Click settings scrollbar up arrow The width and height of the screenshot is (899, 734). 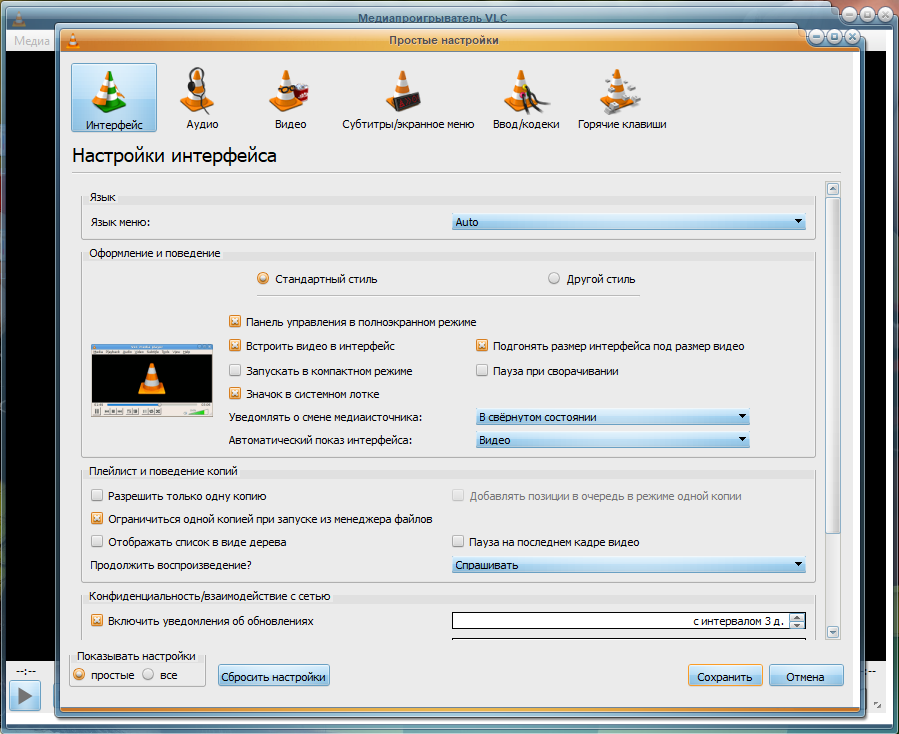(833, 189)
